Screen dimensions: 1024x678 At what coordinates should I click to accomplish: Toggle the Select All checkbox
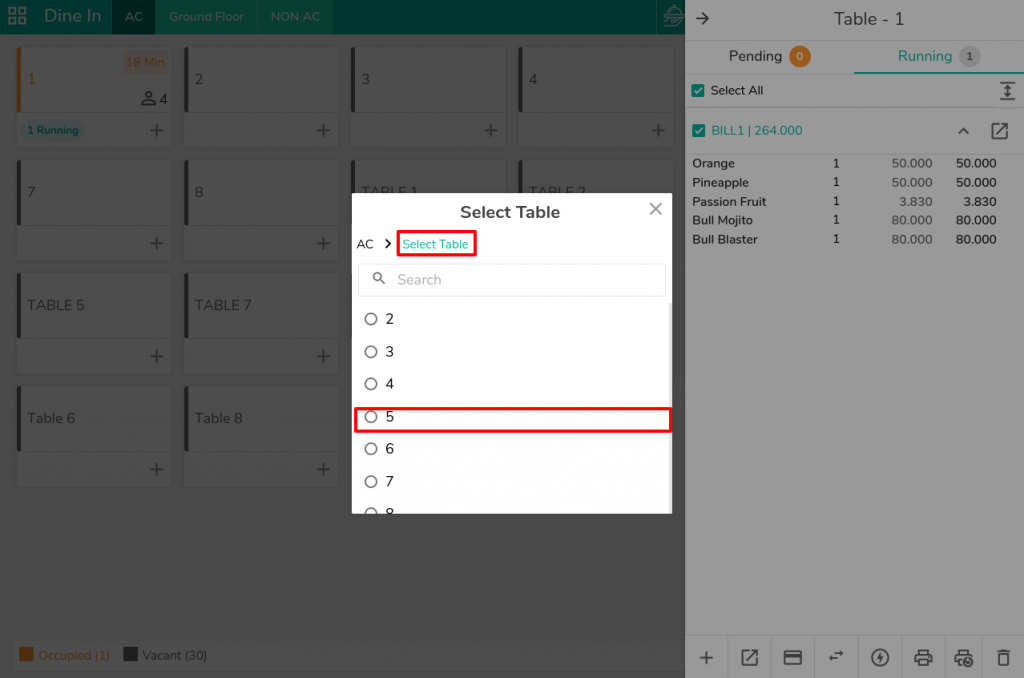tap(698, 90)
